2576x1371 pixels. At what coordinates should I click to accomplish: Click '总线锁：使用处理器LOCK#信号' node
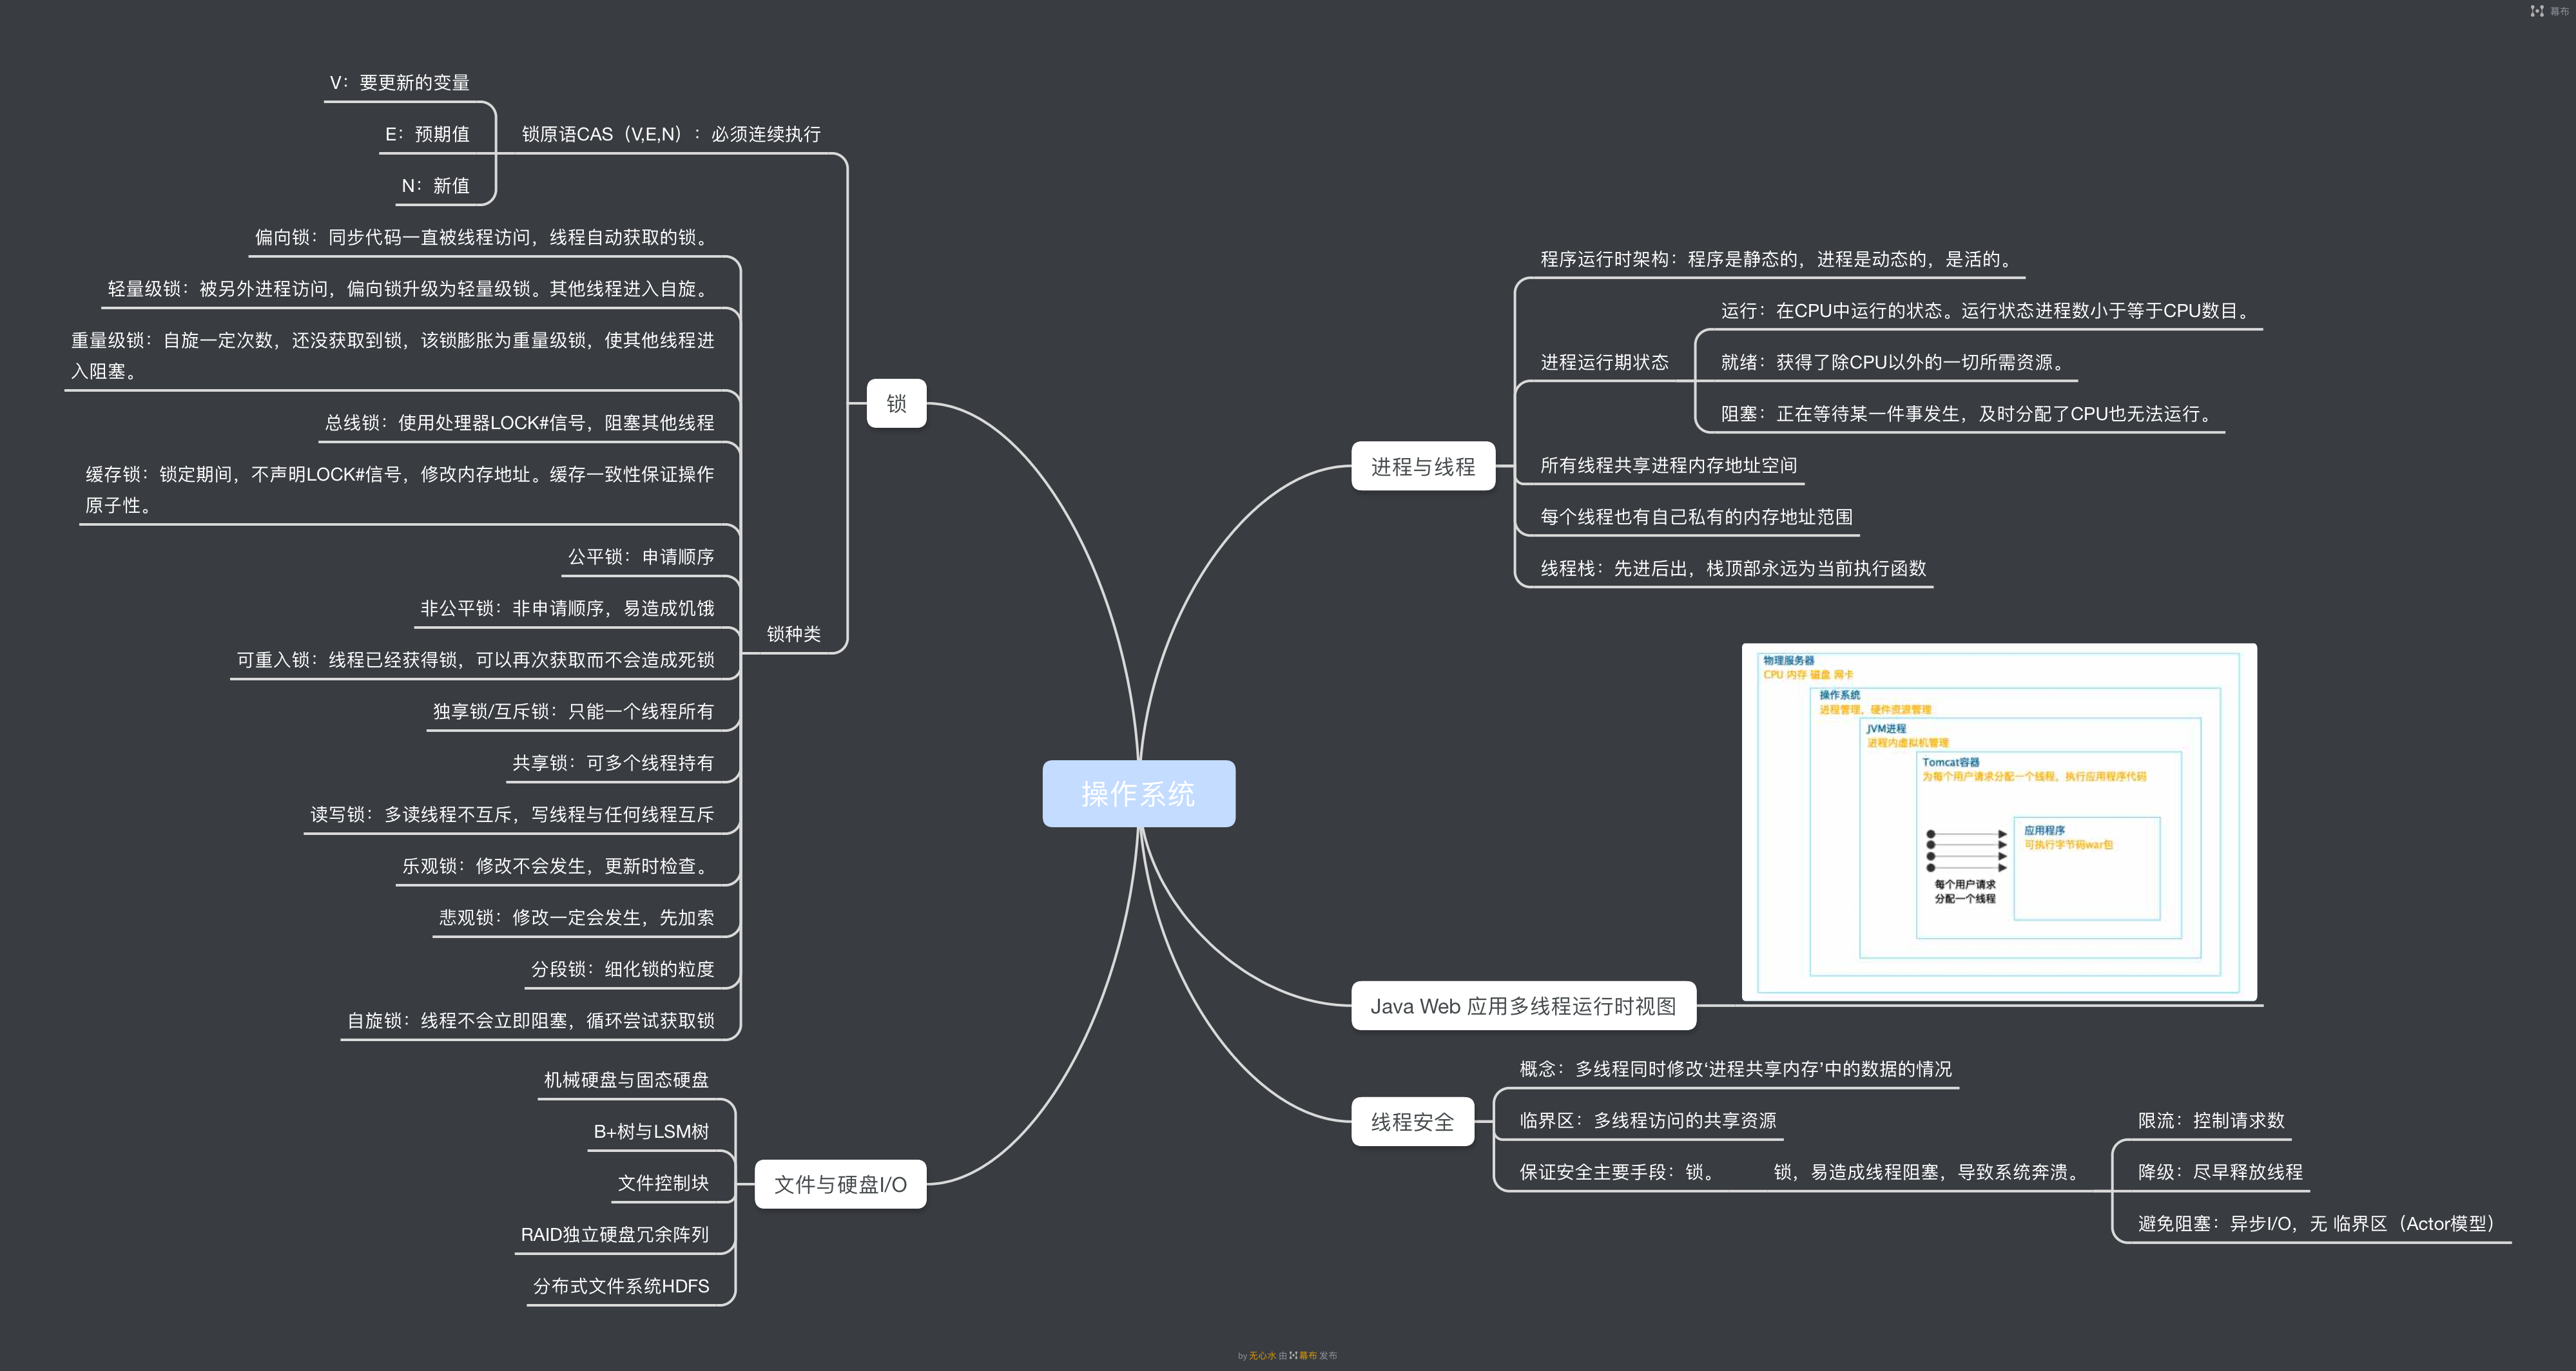[519, 423]
